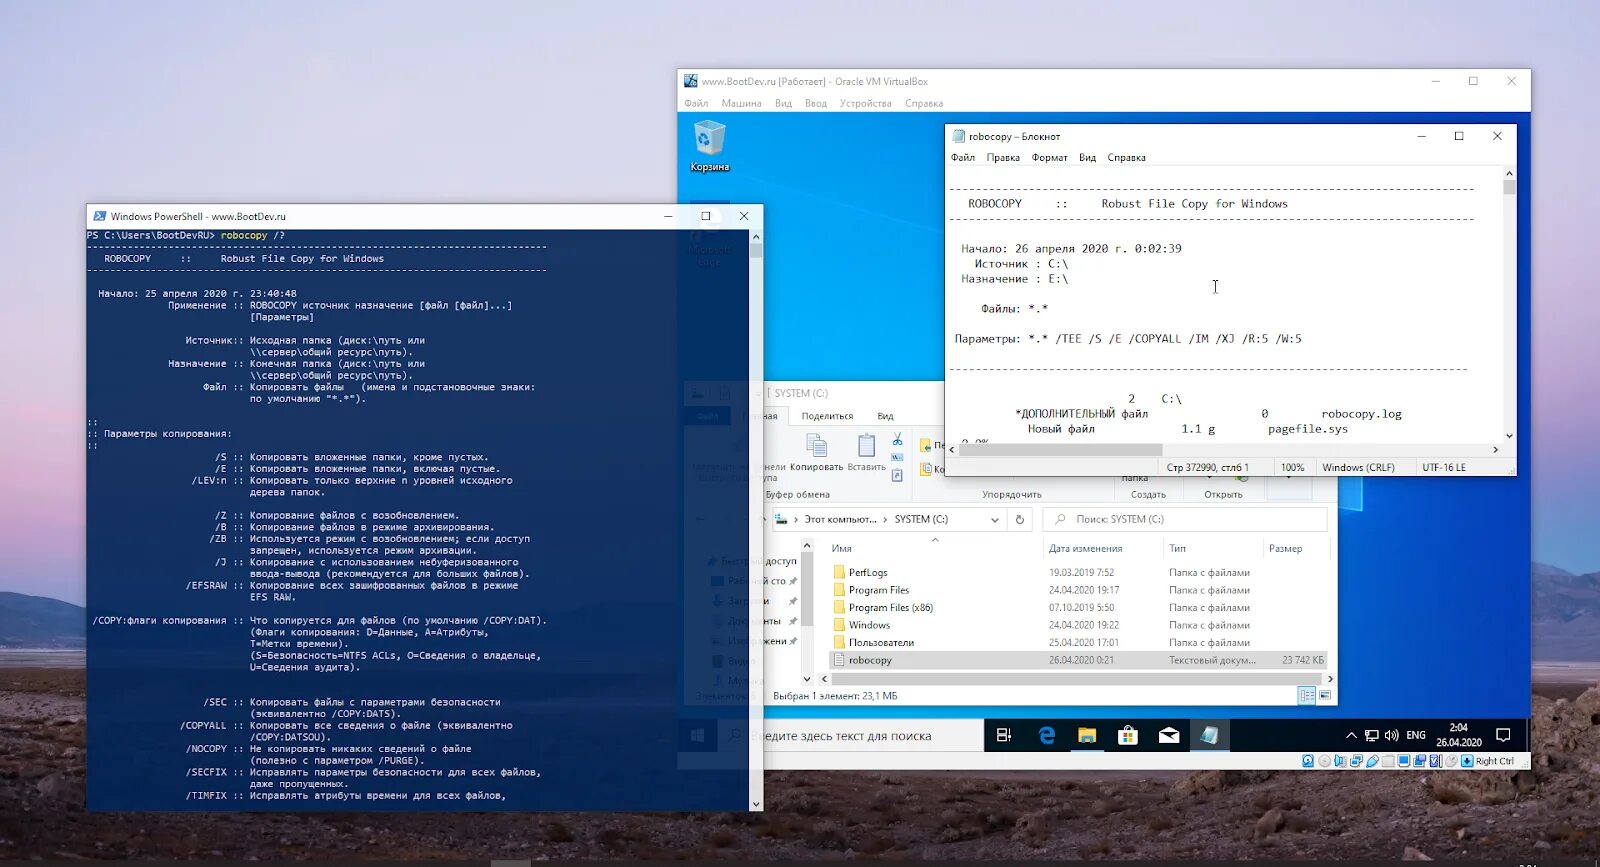Open the Устройства menu in VirtualBox

(865, 104)
